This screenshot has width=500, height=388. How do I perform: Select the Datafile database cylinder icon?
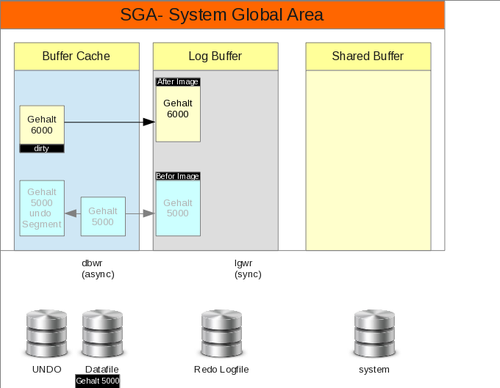click(103, 333)
